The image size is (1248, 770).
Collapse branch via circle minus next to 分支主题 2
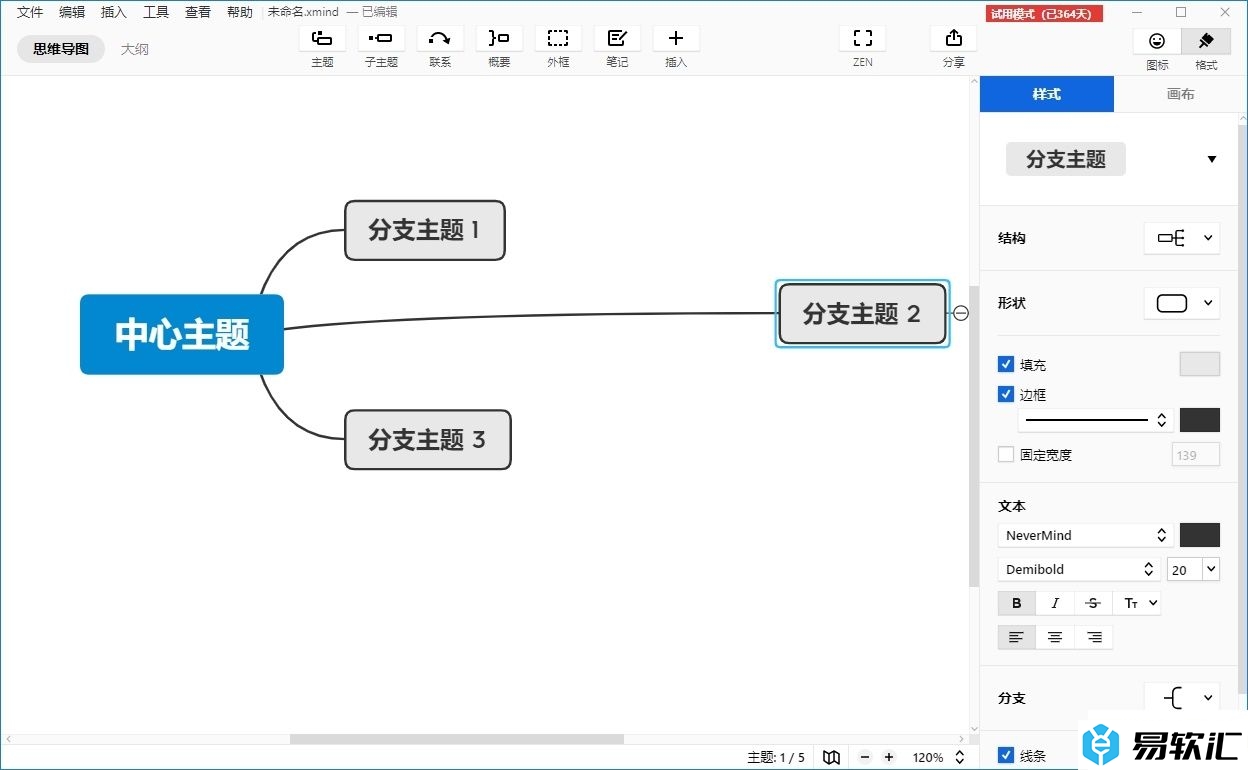pyautogui.click(x=961, y=313)
